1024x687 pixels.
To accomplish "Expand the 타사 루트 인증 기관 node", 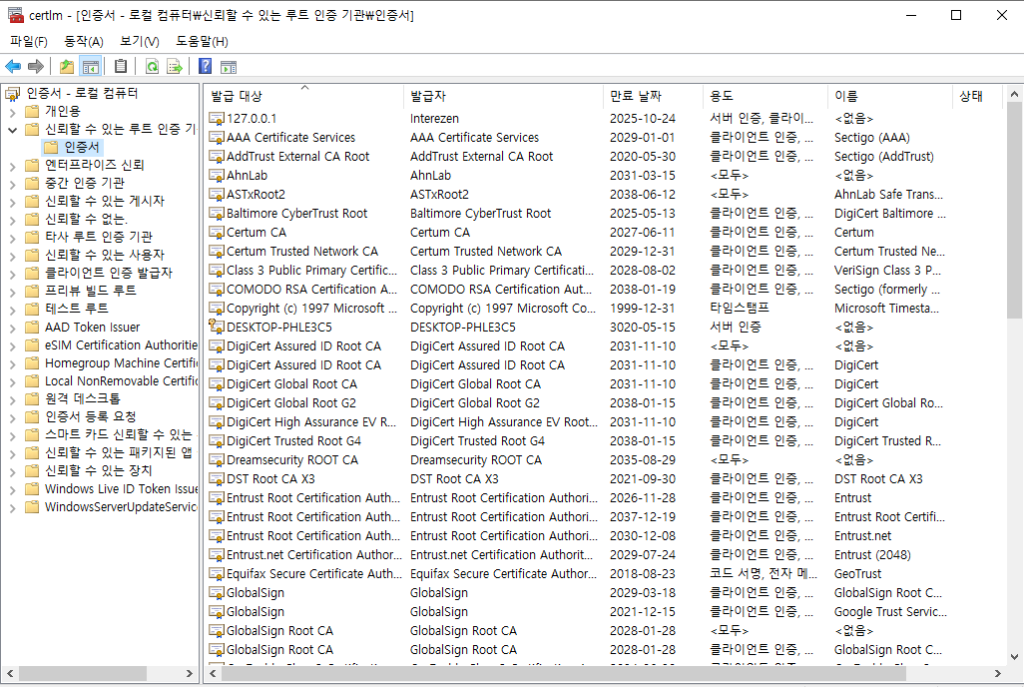I will tap(12, 238).
